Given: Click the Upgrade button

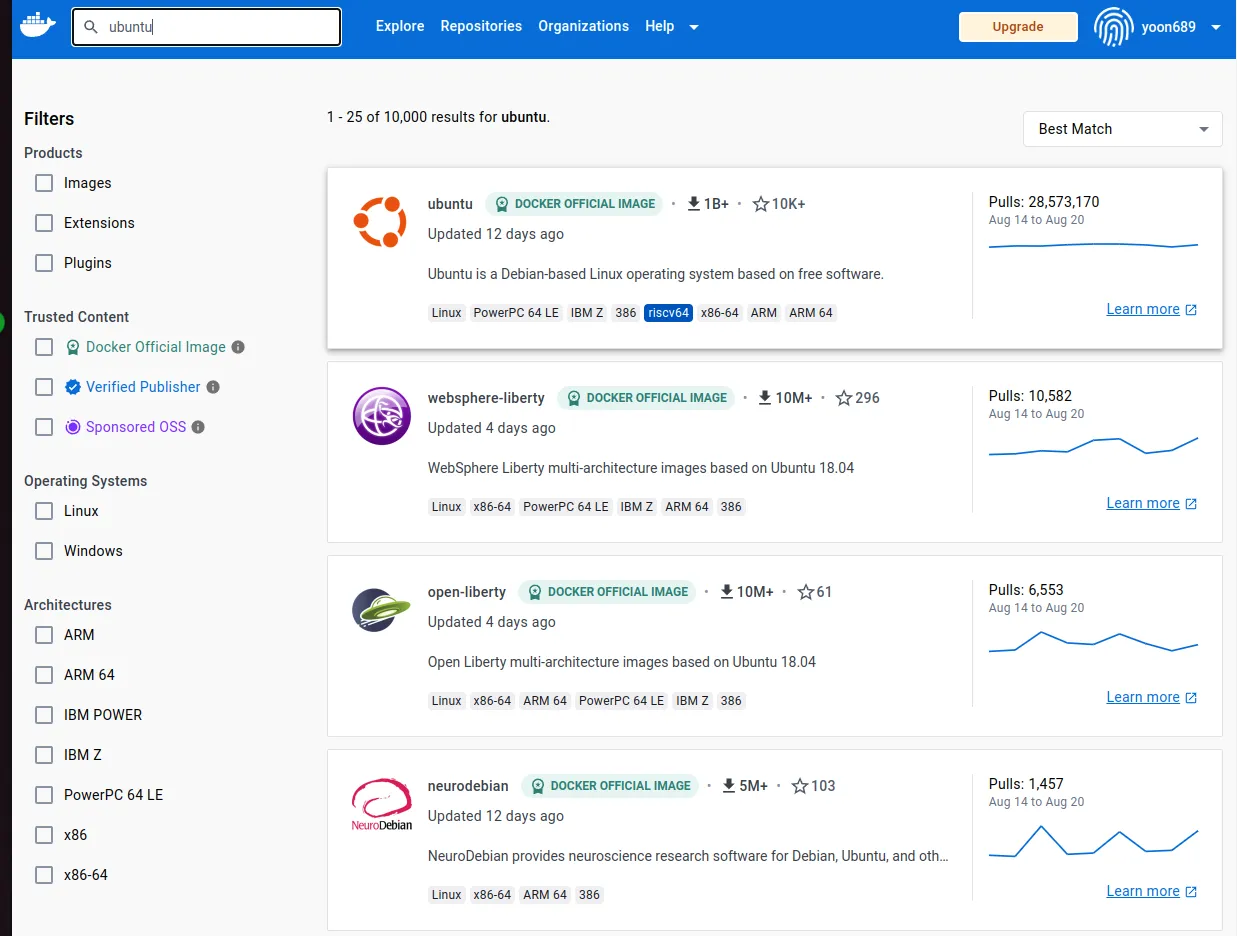Looking at the screenshot, I should pyautogui.click(x=1018, y=27).
